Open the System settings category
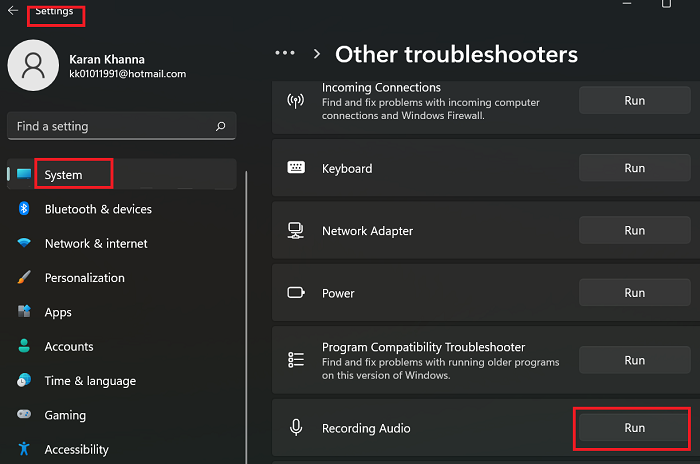The width and height of the screenshot is (700, 464). 64,175
